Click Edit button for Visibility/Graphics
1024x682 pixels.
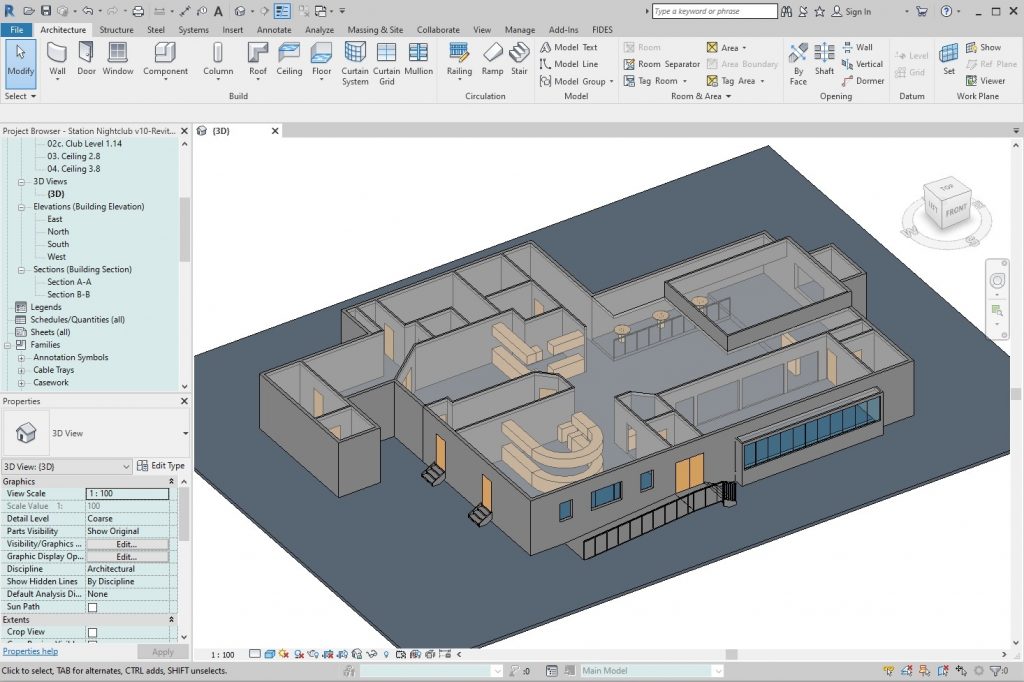click(126, 544)
